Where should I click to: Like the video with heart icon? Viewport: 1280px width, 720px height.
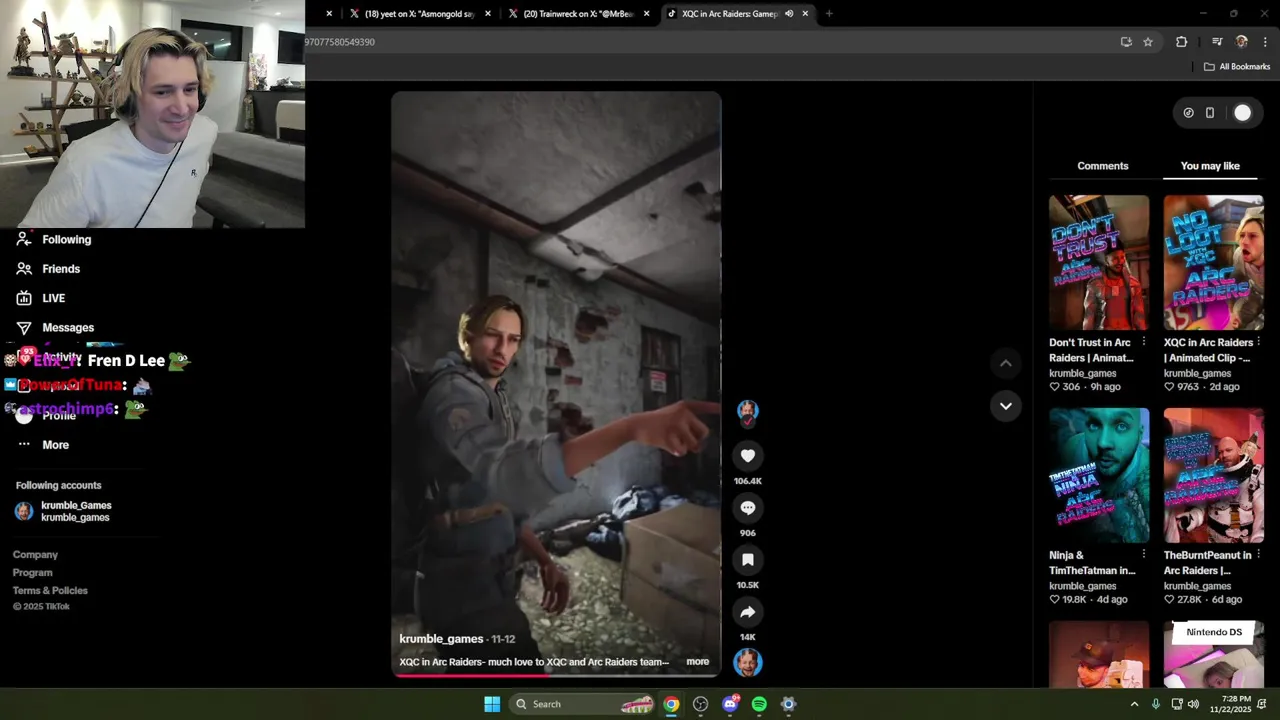[748, 456]
